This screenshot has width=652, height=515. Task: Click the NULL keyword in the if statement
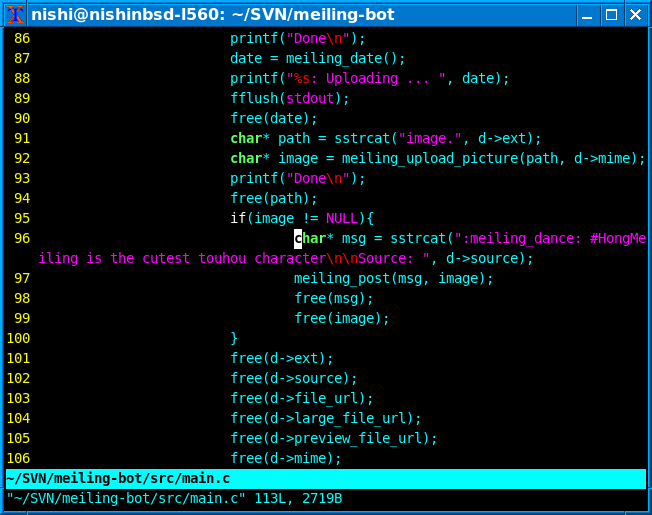tap(342, 218)
